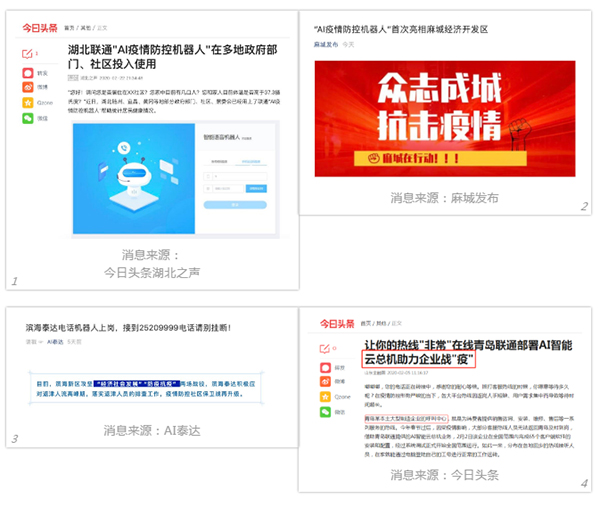Click the comment icon in panel 4 sidebar
Viewport: 600px width, 507px height.
(325, 349)
